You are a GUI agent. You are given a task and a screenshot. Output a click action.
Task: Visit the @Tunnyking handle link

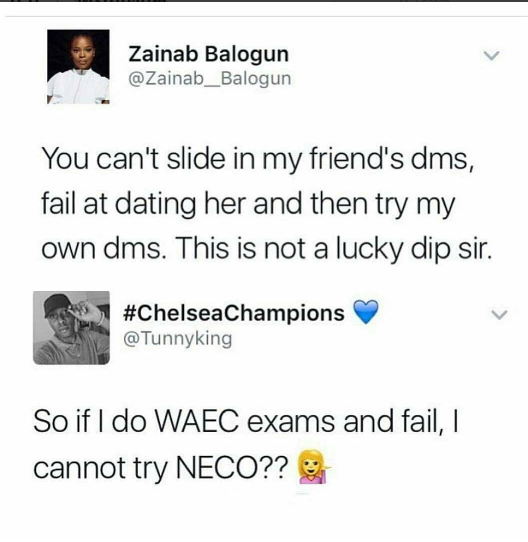pos(177,338)
